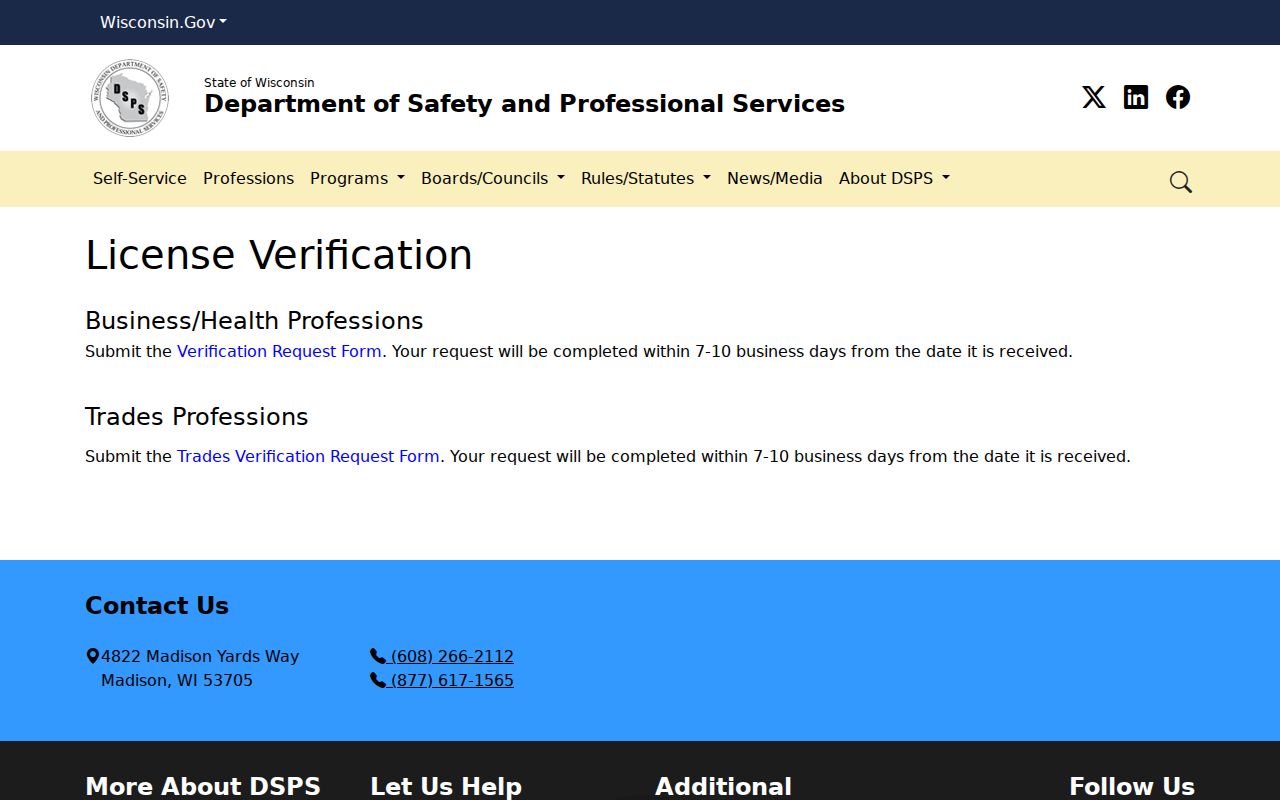Expand the About DSPS menu
This screenshot has width=1280, height=800.
[894, 178]
